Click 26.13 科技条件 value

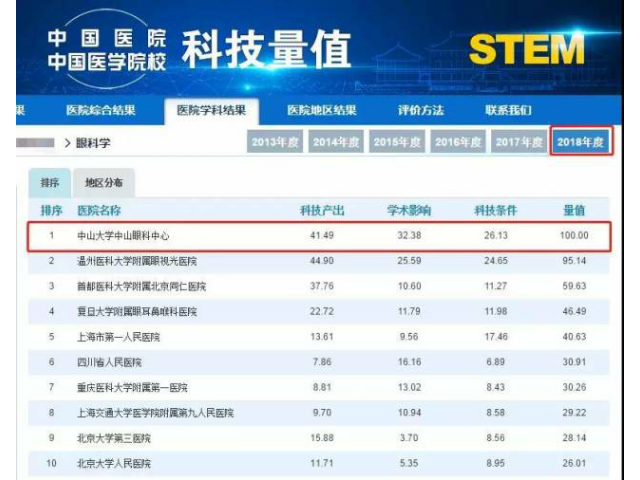pyautogui.click(x=496, y=236)
